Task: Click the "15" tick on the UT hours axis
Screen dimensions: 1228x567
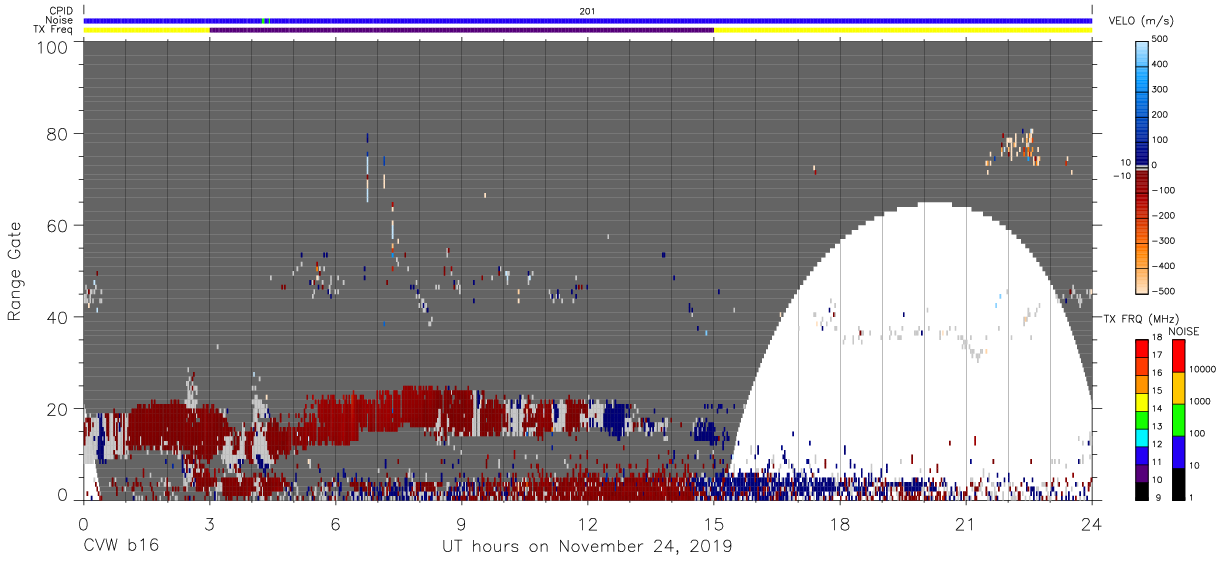Action: 714,523
